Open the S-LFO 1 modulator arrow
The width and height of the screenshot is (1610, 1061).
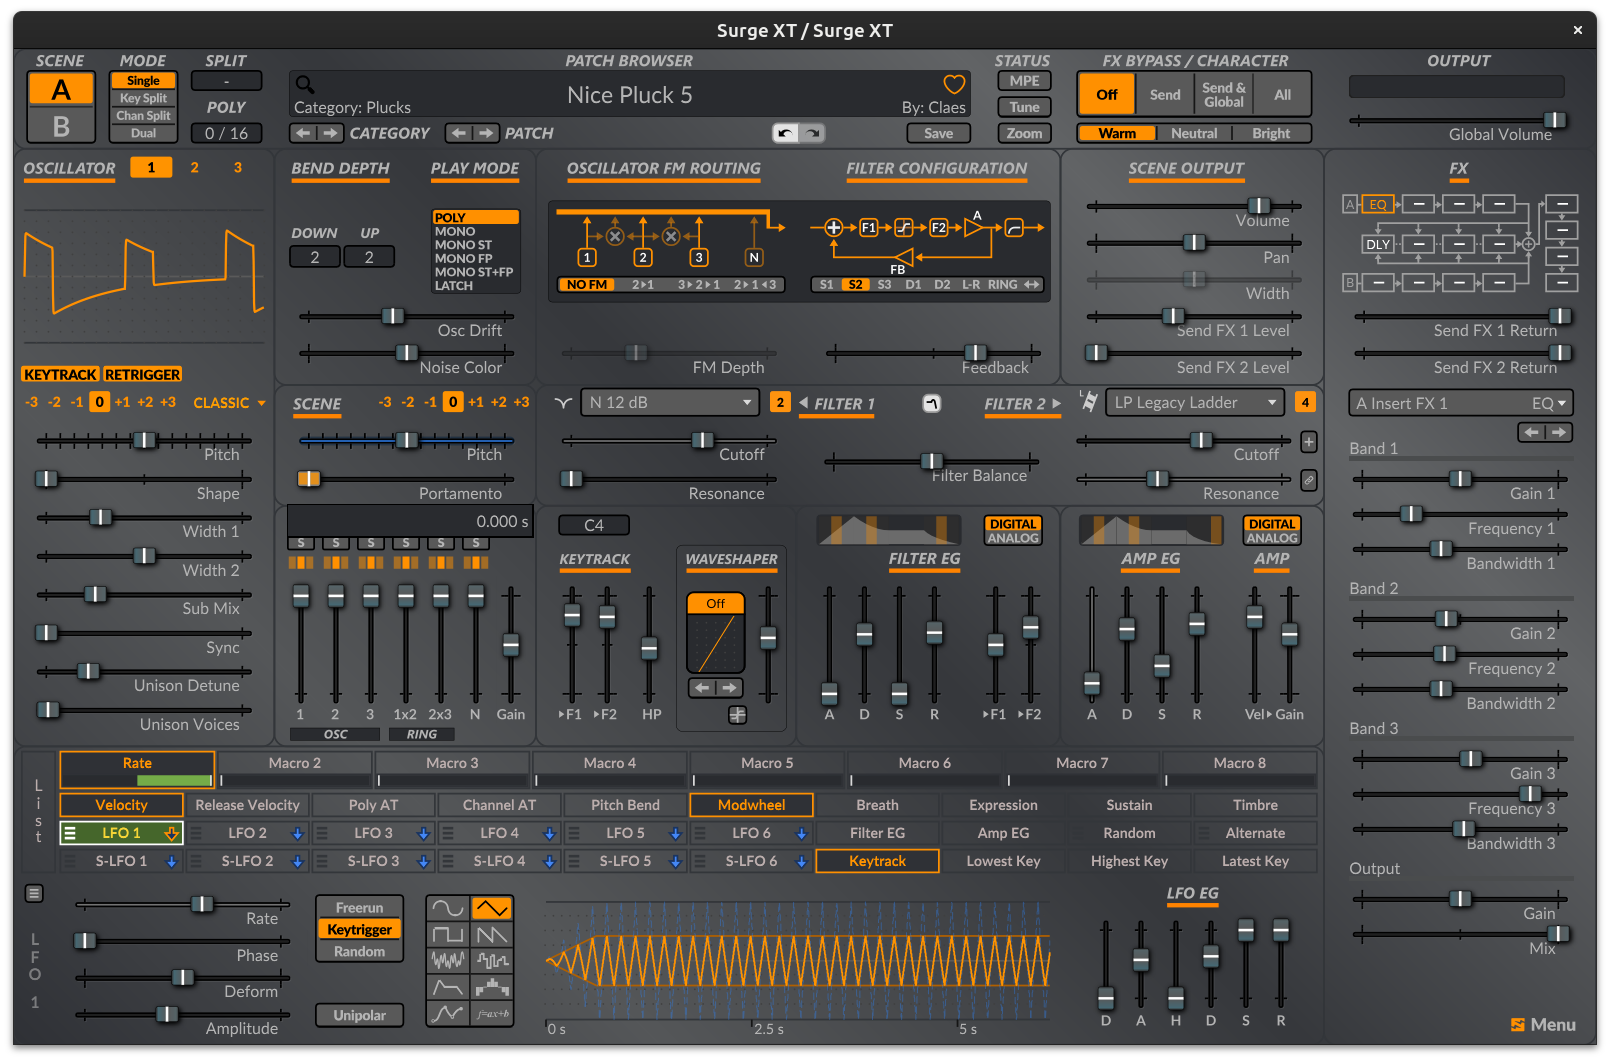tap(171, 861)
